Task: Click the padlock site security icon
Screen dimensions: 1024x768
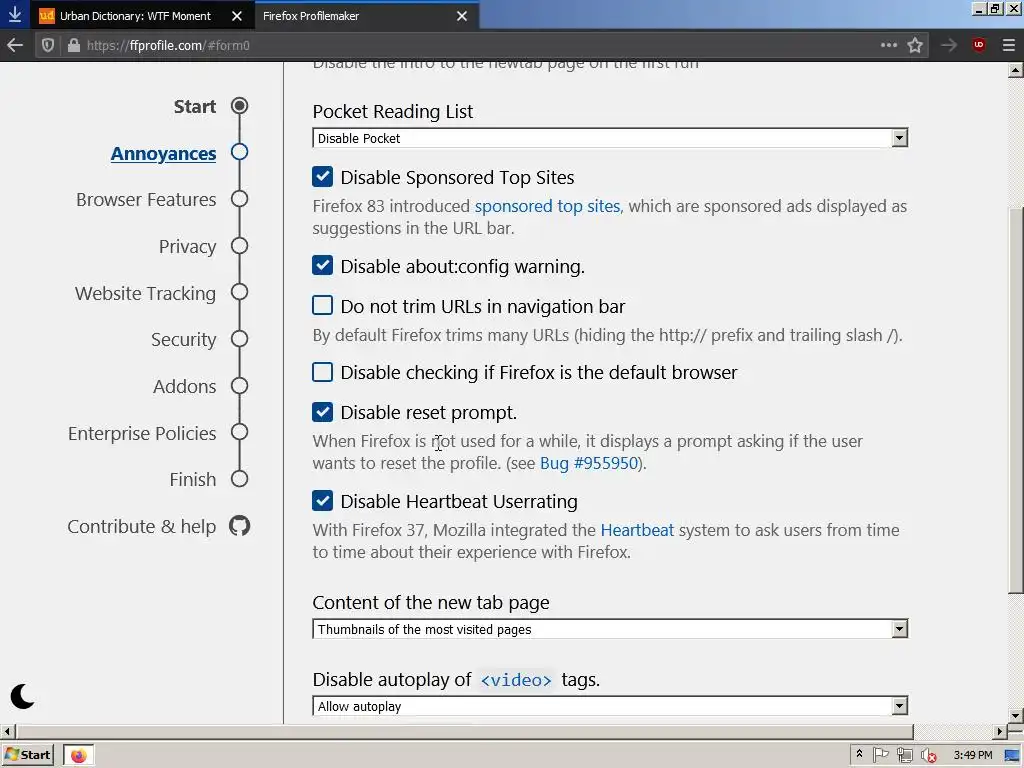Action: 74,45
